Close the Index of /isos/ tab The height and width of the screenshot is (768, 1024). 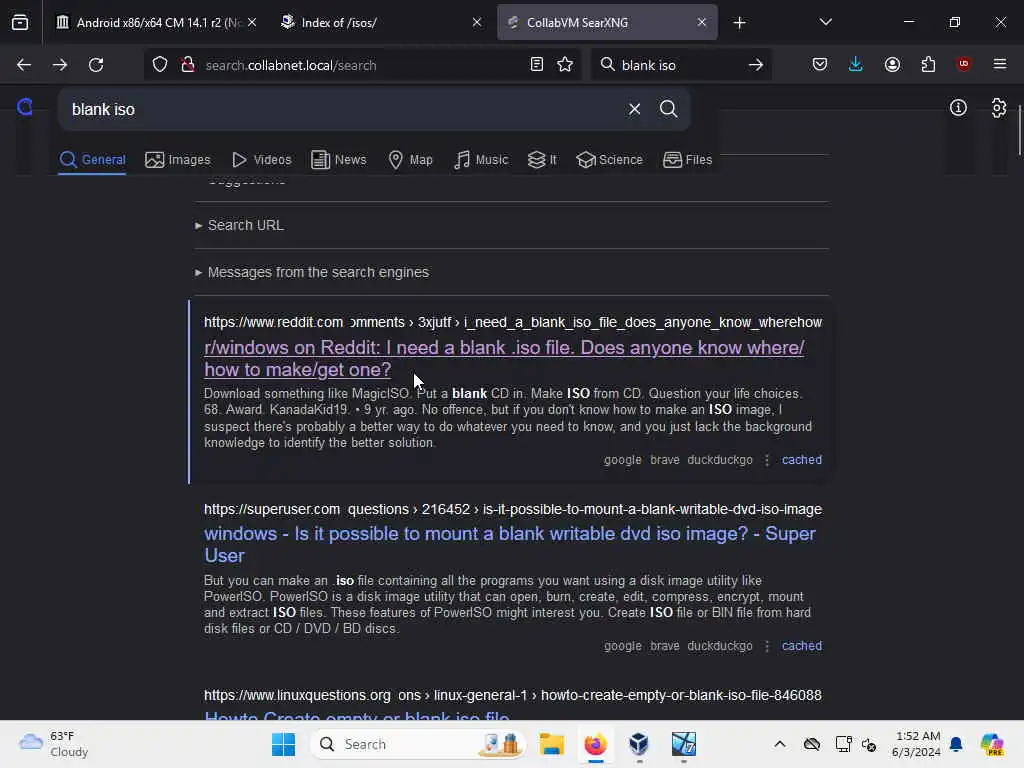(477, 22)
